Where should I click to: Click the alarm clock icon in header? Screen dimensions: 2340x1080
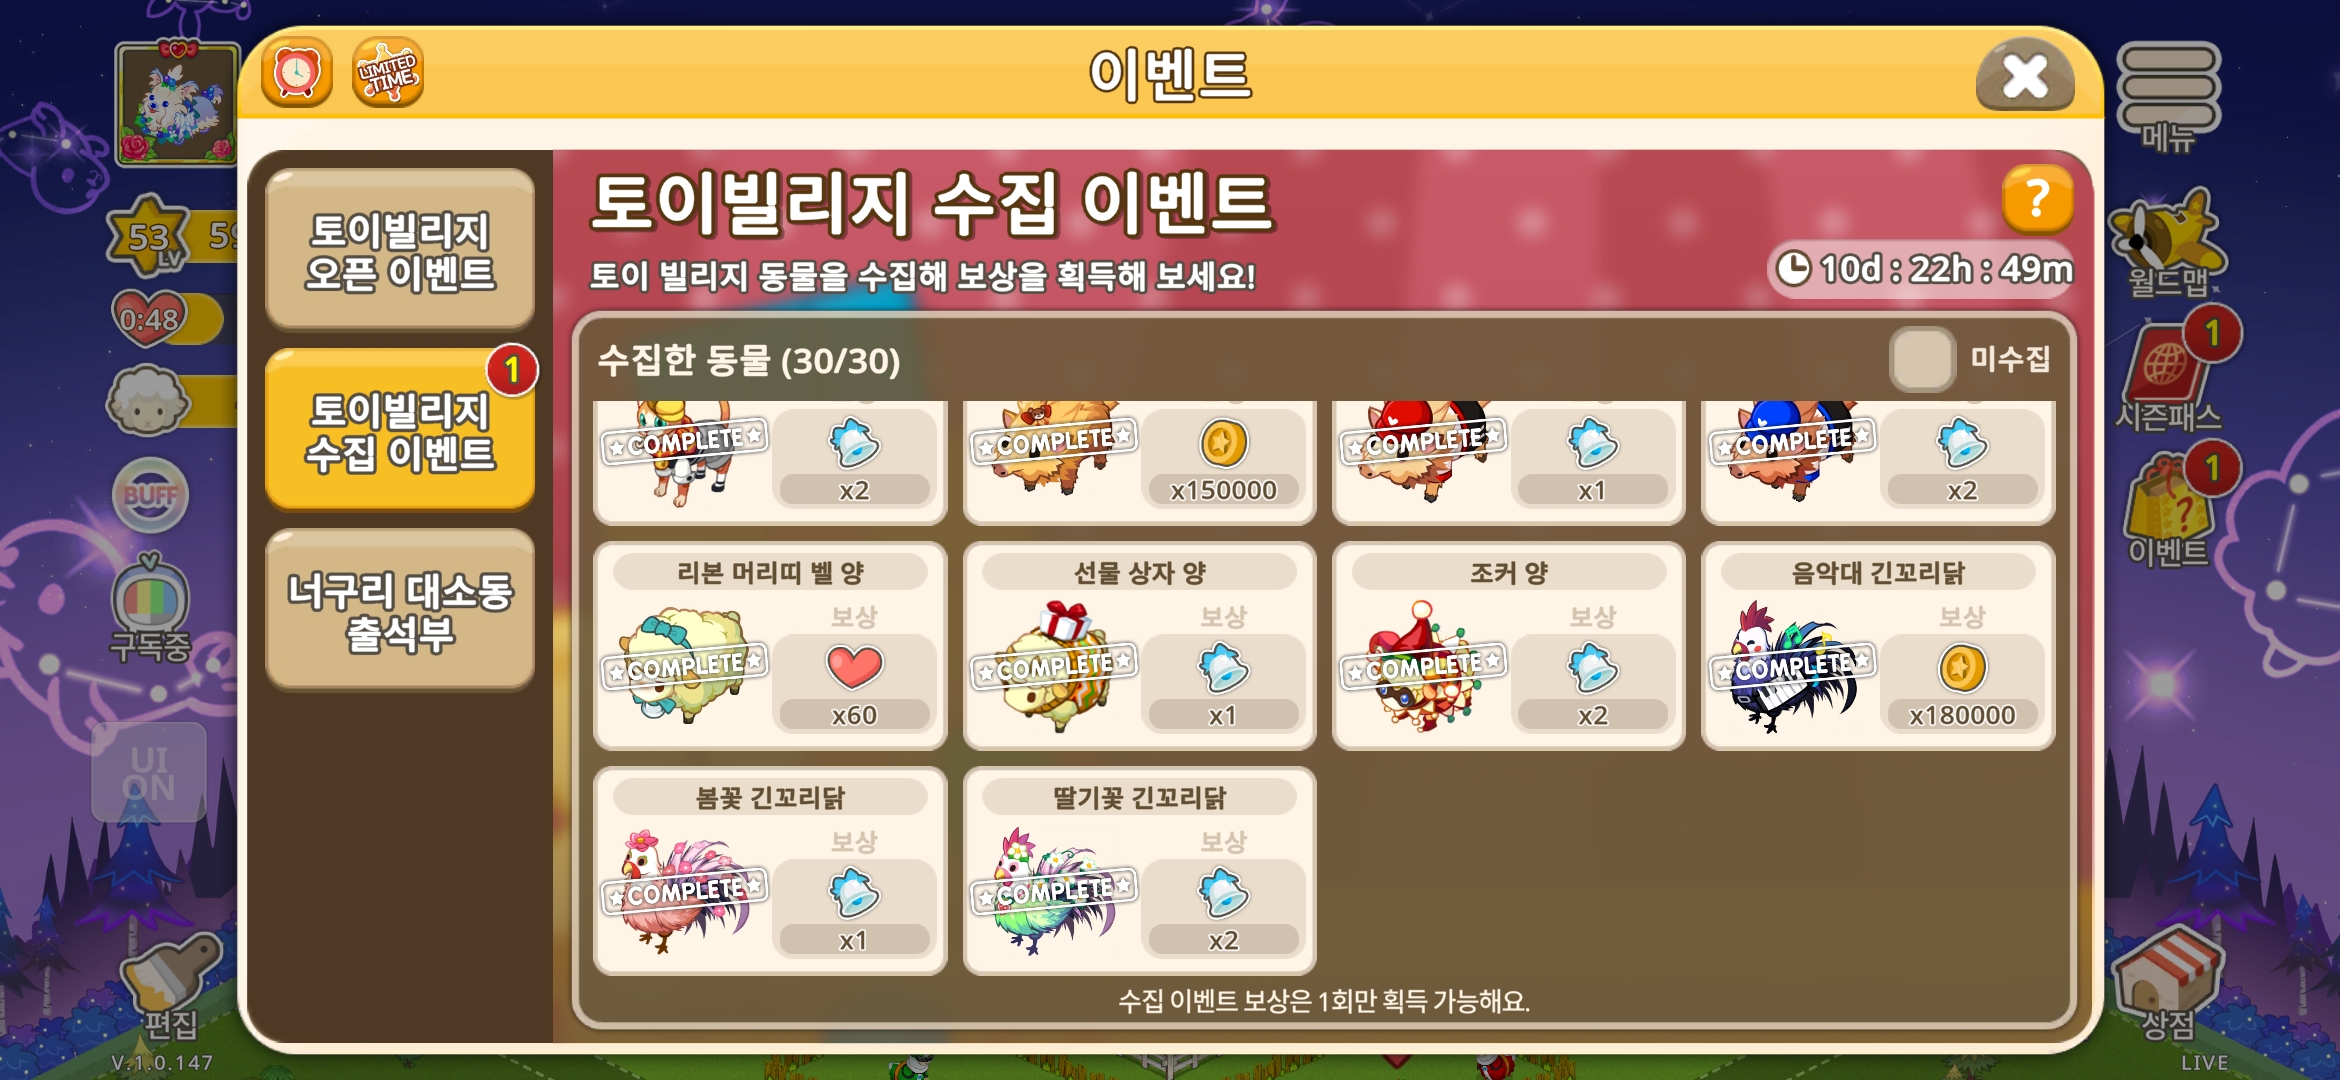click(x=297, y=73)
